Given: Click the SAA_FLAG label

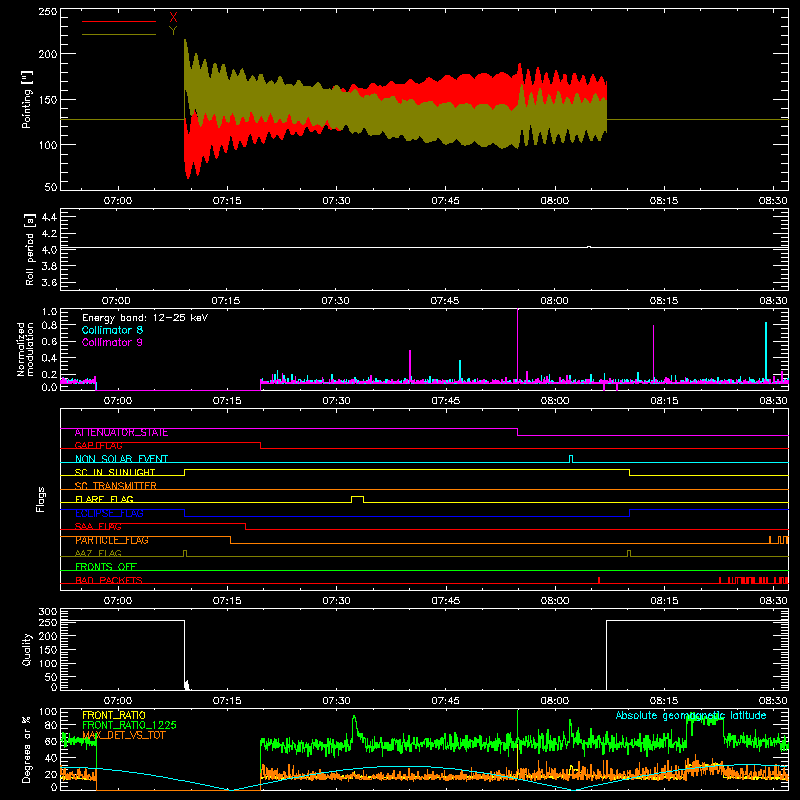Looking at the screenshot, I should 98,526.
